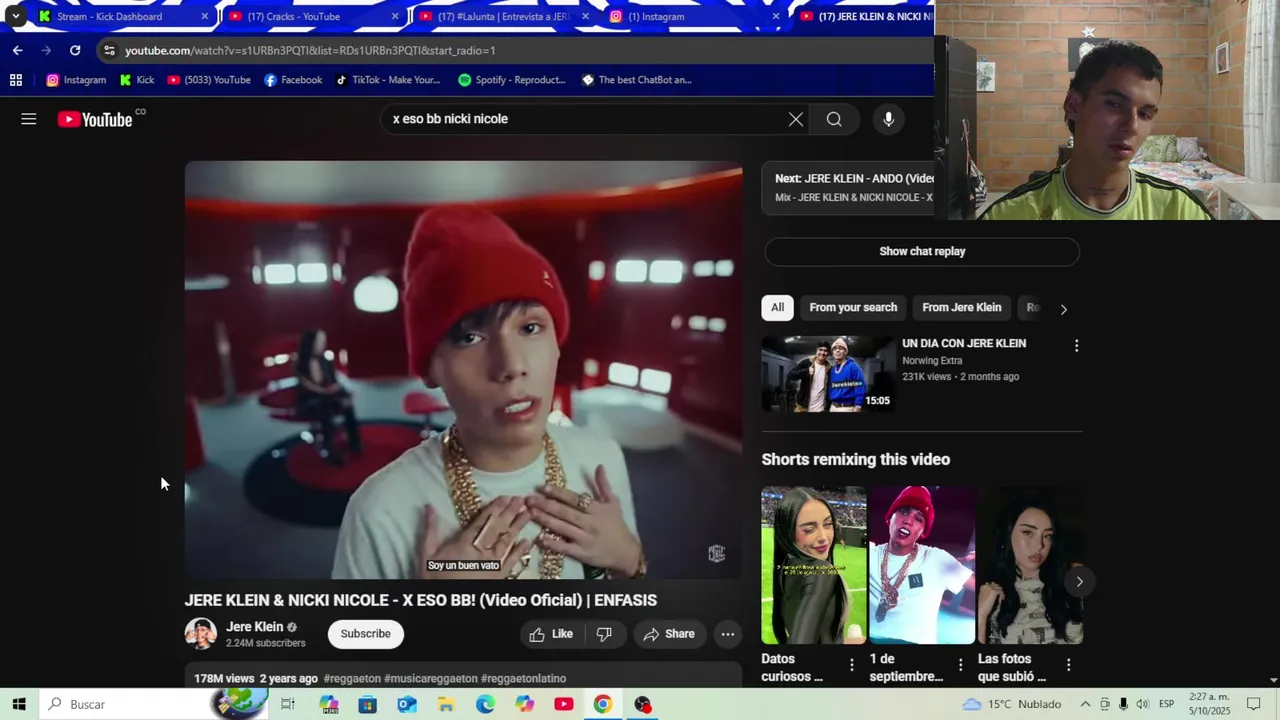Open the Windows Start menu
The image size is (1280, 720).
[x=19, y=704]
